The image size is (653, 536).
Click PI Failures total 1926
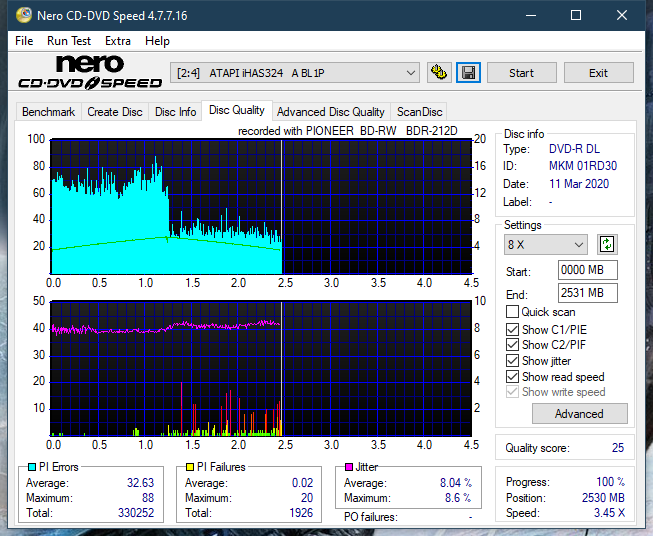pos(301,513)
